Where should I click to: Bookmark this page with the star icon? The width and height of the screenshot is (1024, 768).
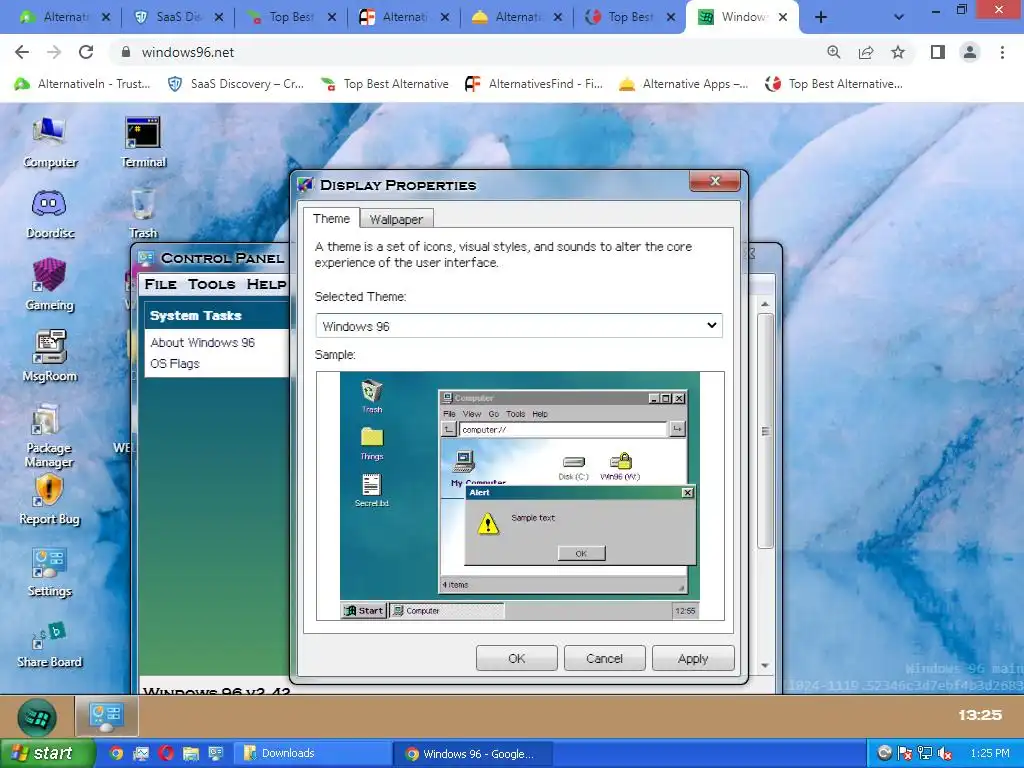coord(898,52)
